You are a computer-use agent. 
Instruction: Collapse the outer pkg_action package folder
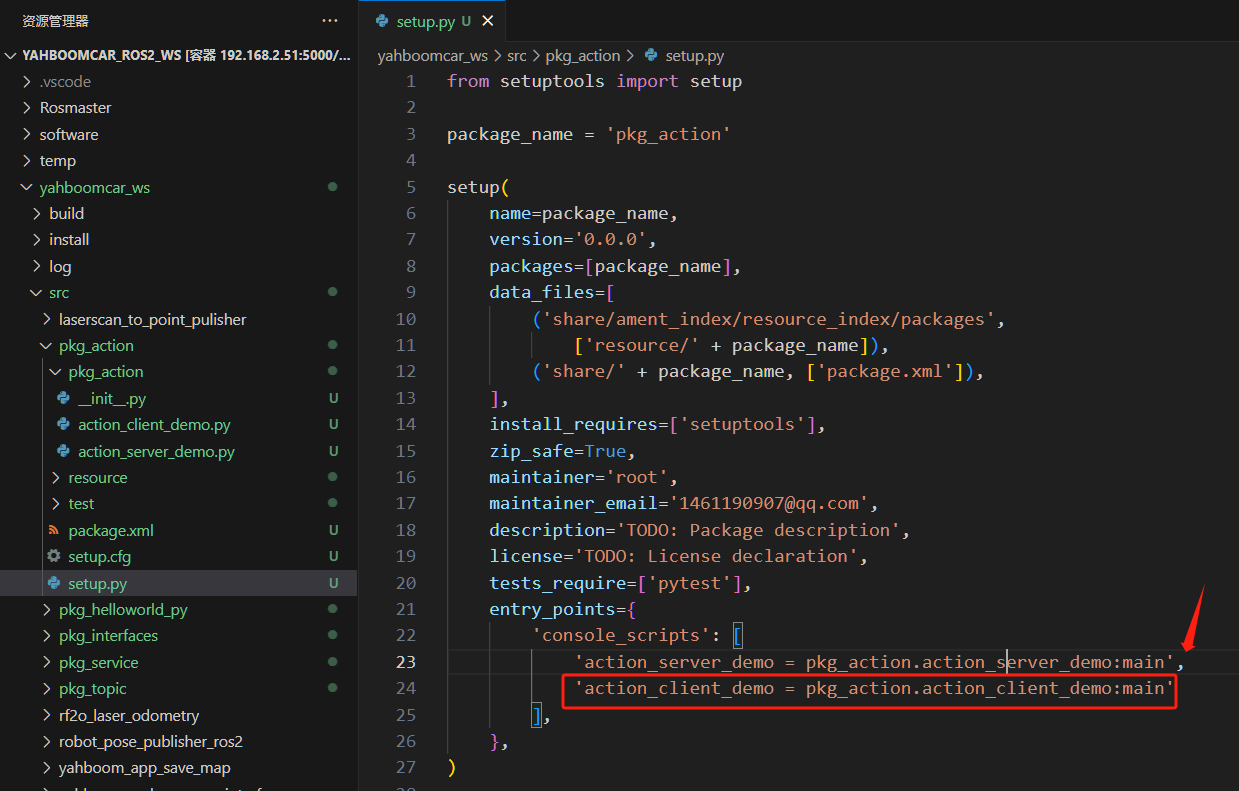pyautogui.click(x=178, y=346)
